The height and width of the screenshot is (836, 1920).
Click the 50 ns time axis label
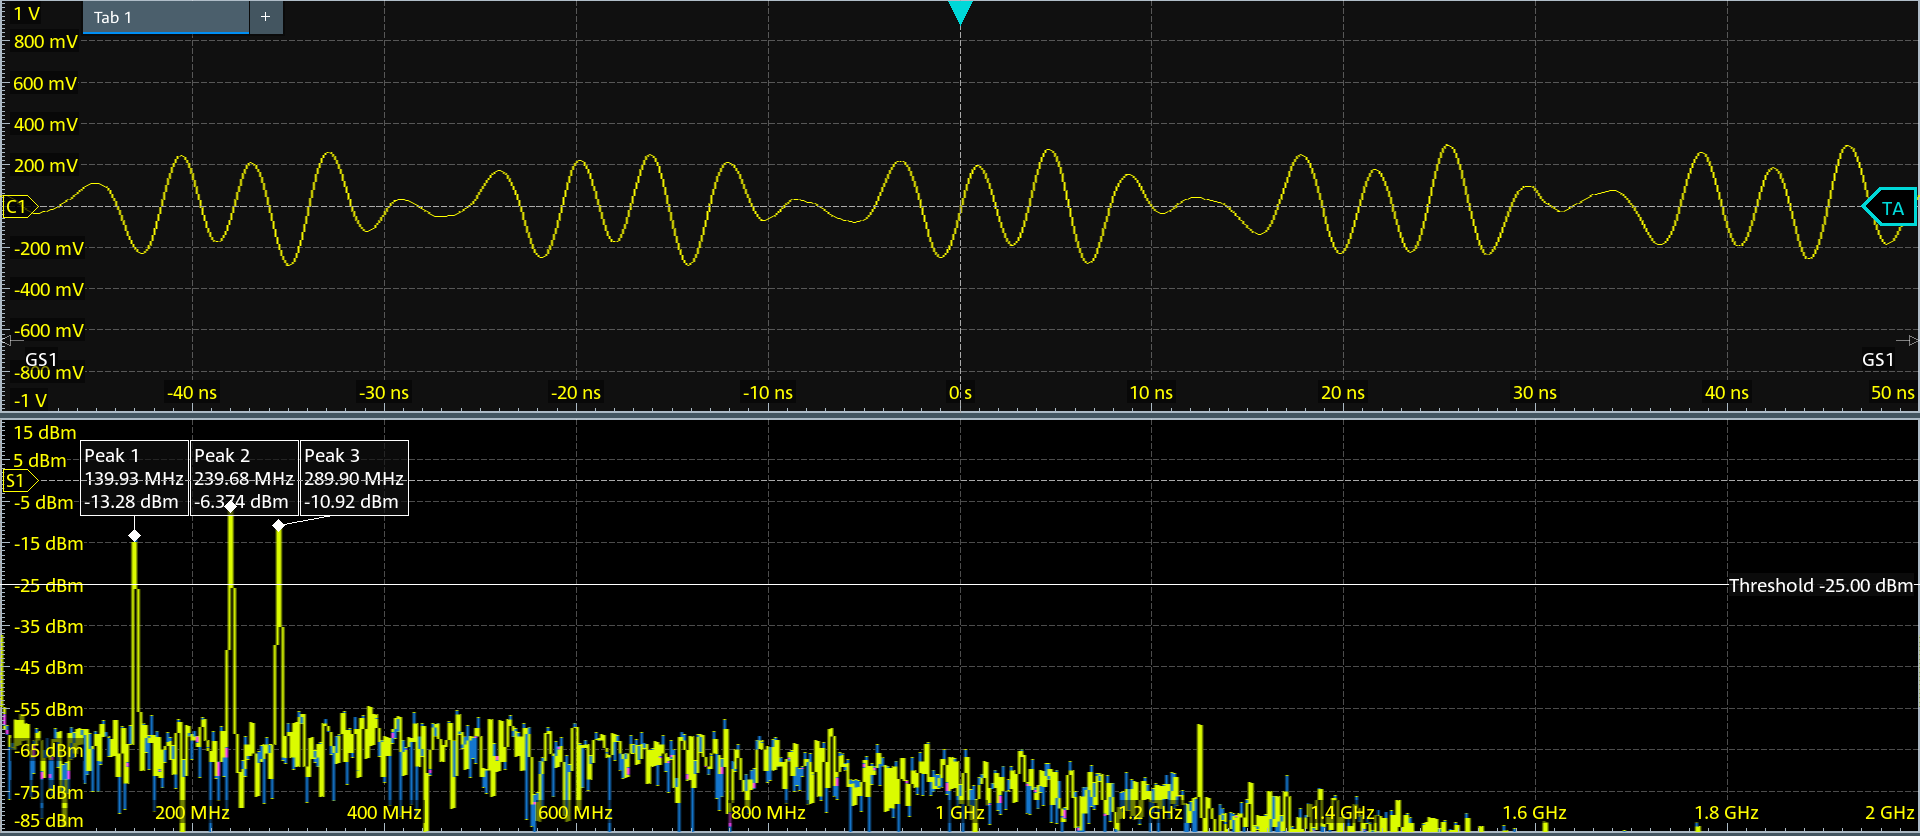click(x=1892, y=393)
